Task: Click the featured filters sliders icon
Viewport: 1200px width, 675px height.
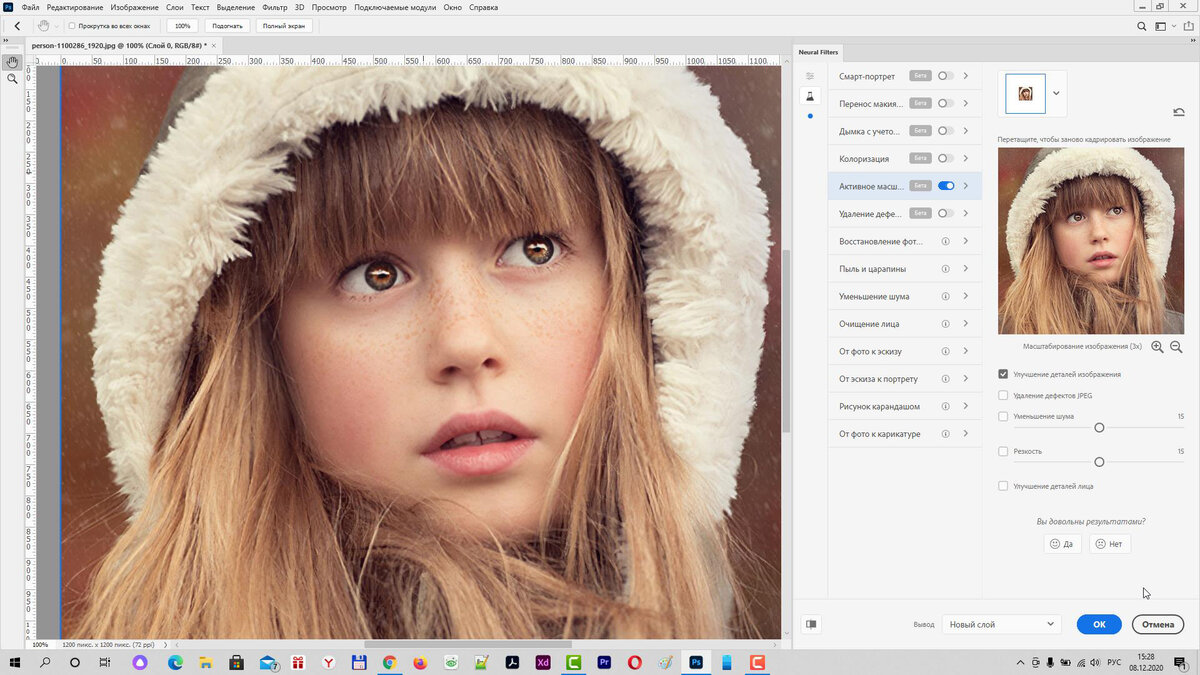Action: pos(810,76)
